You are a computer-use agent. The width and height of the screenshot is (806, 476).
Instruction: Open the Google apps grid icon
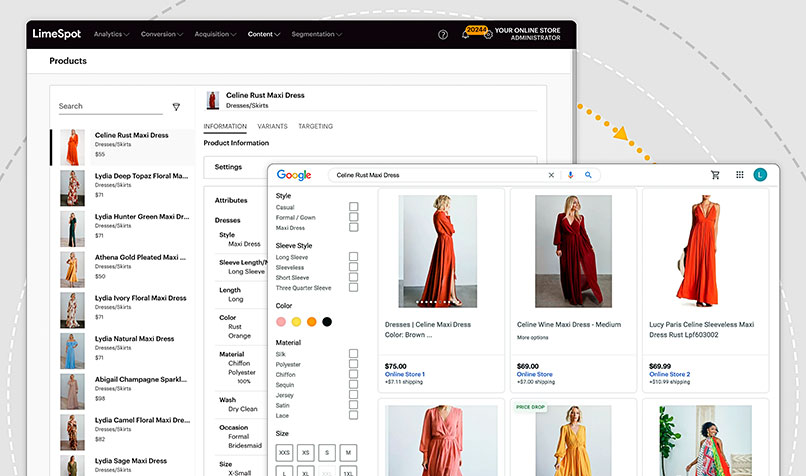pyautogui.click(x=740, y=175)
